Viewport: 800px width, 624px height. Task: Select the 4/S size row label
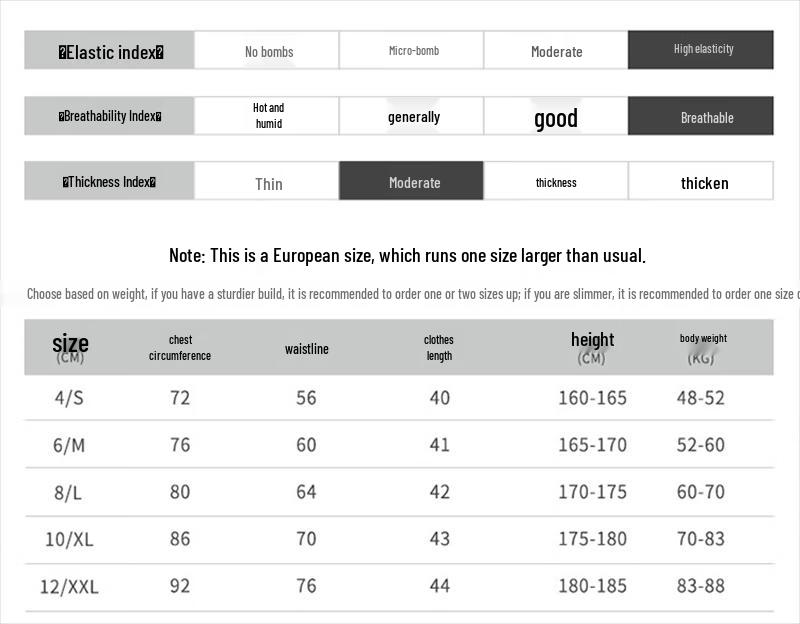[x=69, y=398]
